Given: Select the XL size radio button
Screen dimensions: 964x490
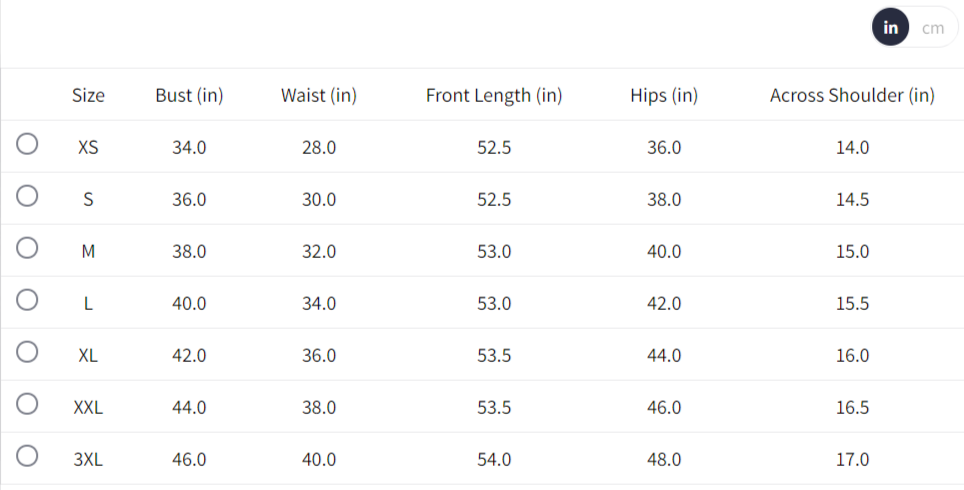Looking at the screenshot, I should [x=28, y=354].
